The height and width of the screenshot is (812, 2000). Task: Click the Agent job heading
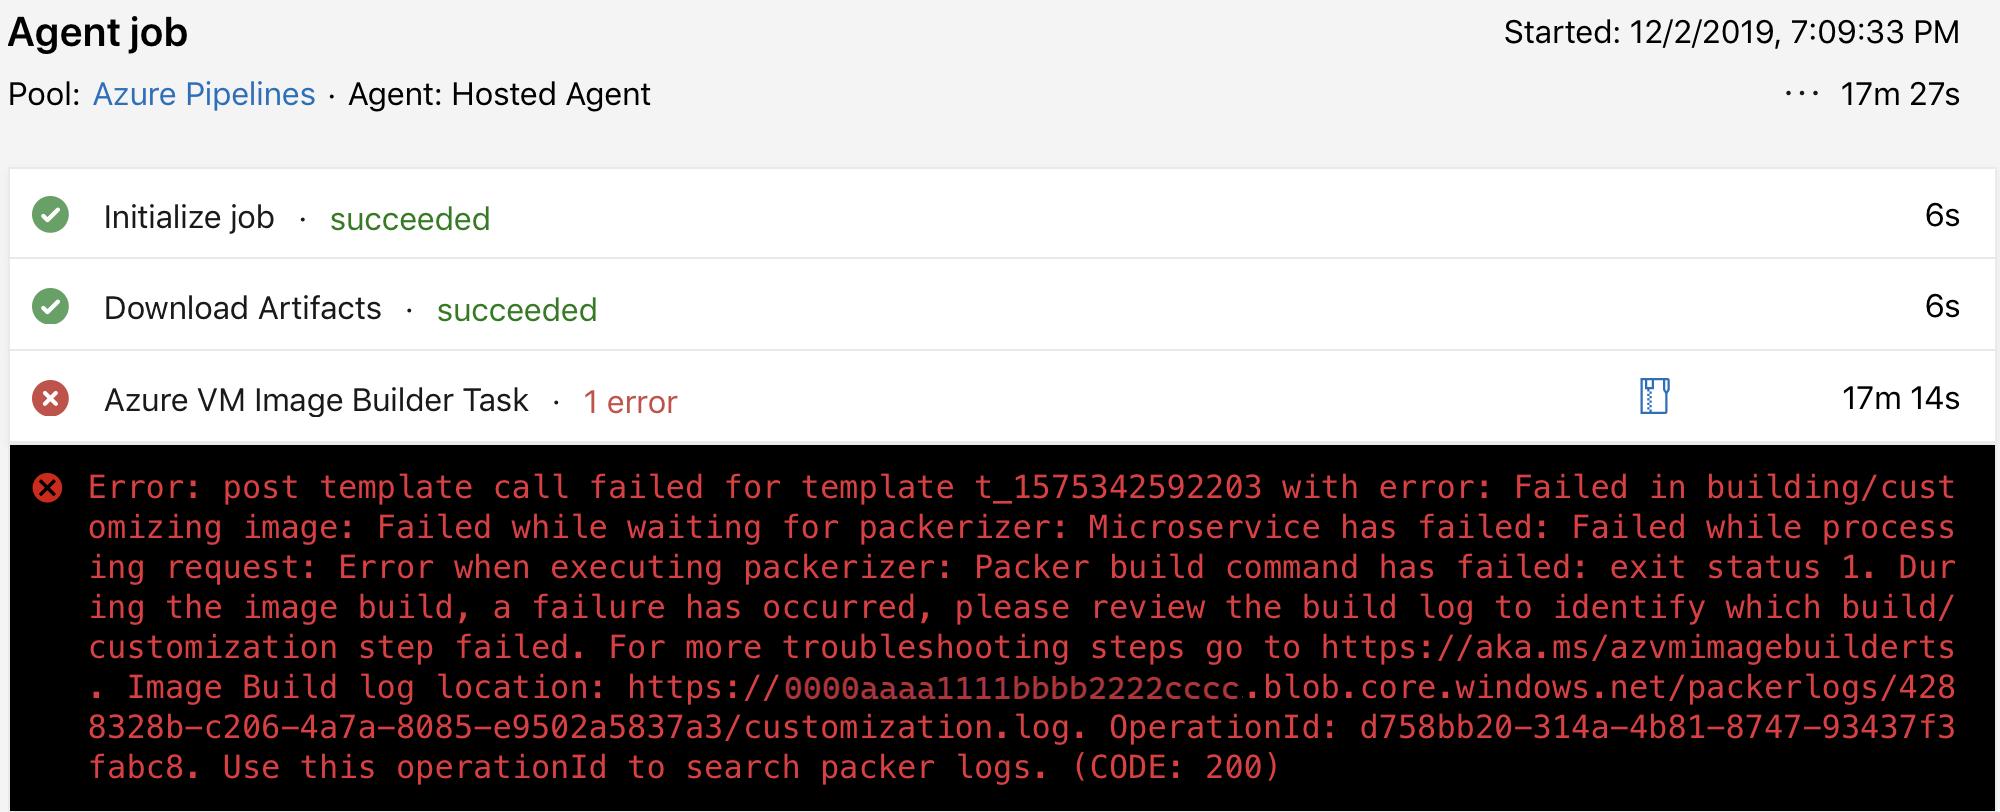[96, 31]
